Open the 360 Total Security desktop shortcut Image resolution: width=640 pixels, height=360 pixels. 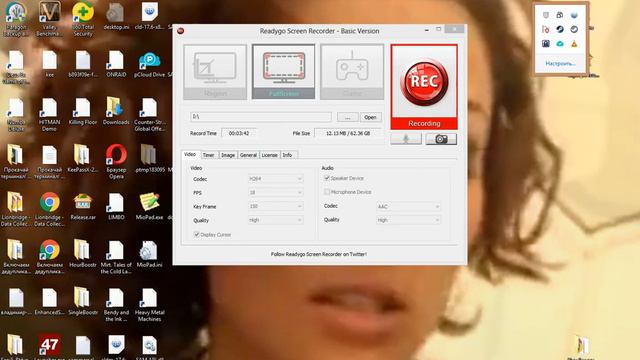pyautogui.click(x=83, y=18)
